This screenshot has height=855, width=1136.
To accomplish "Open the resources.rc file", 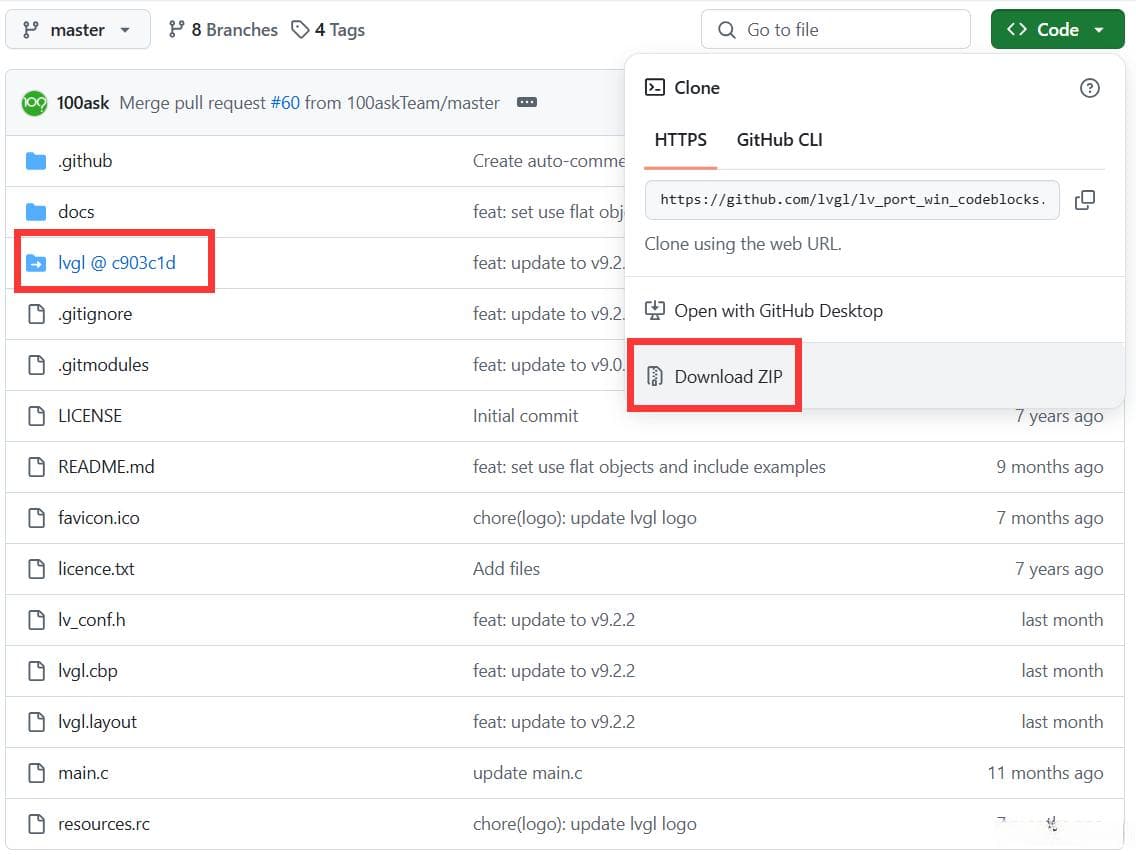I will pos(104,825).
